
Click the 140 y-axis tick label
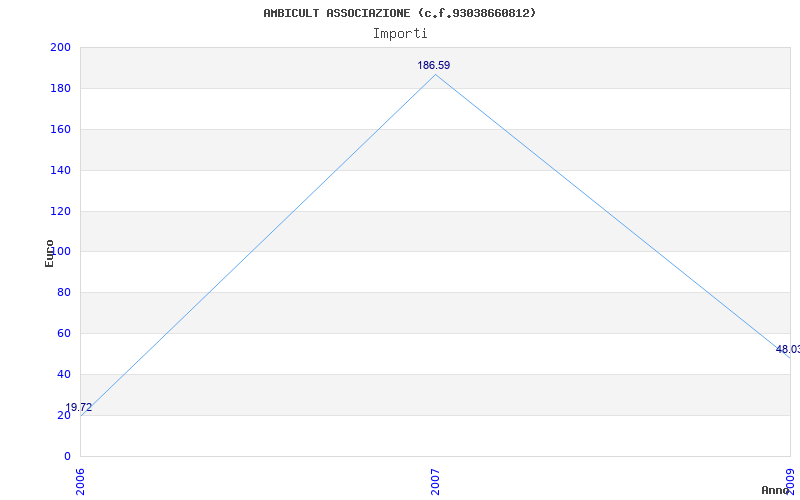pyautogui.click(x=60, y=170)
